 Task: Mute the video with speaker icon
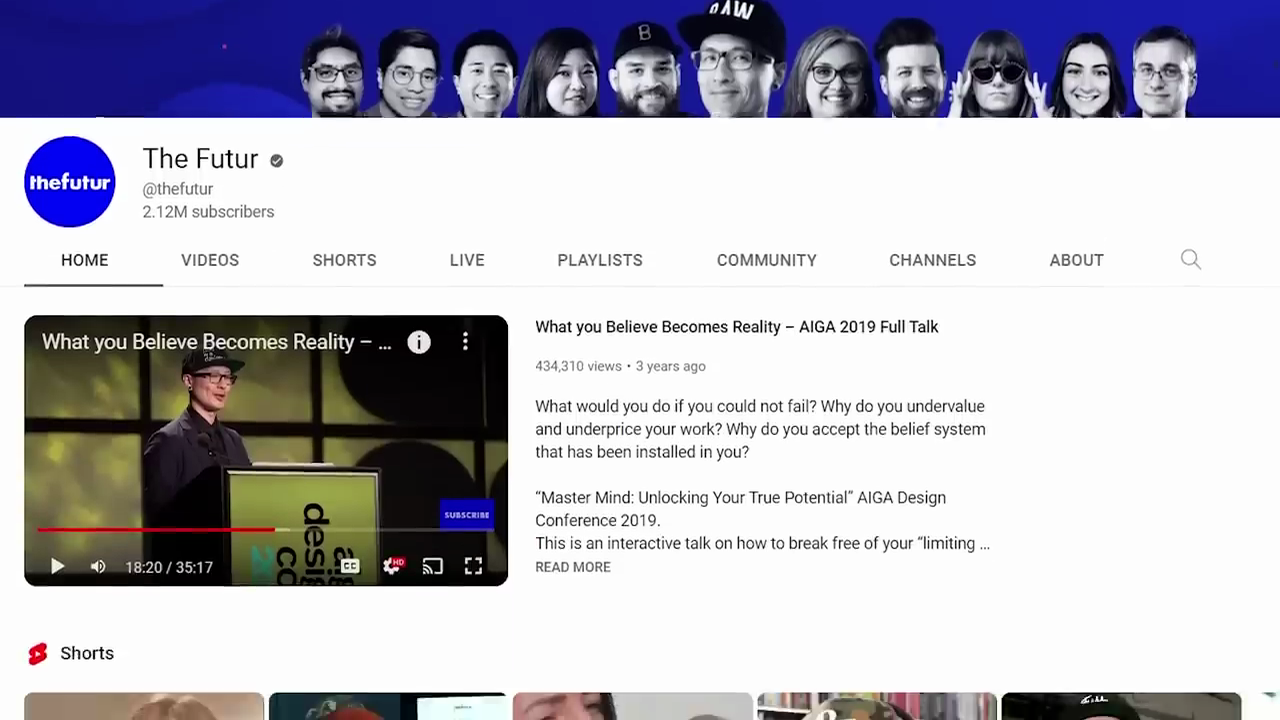[98, 567]
